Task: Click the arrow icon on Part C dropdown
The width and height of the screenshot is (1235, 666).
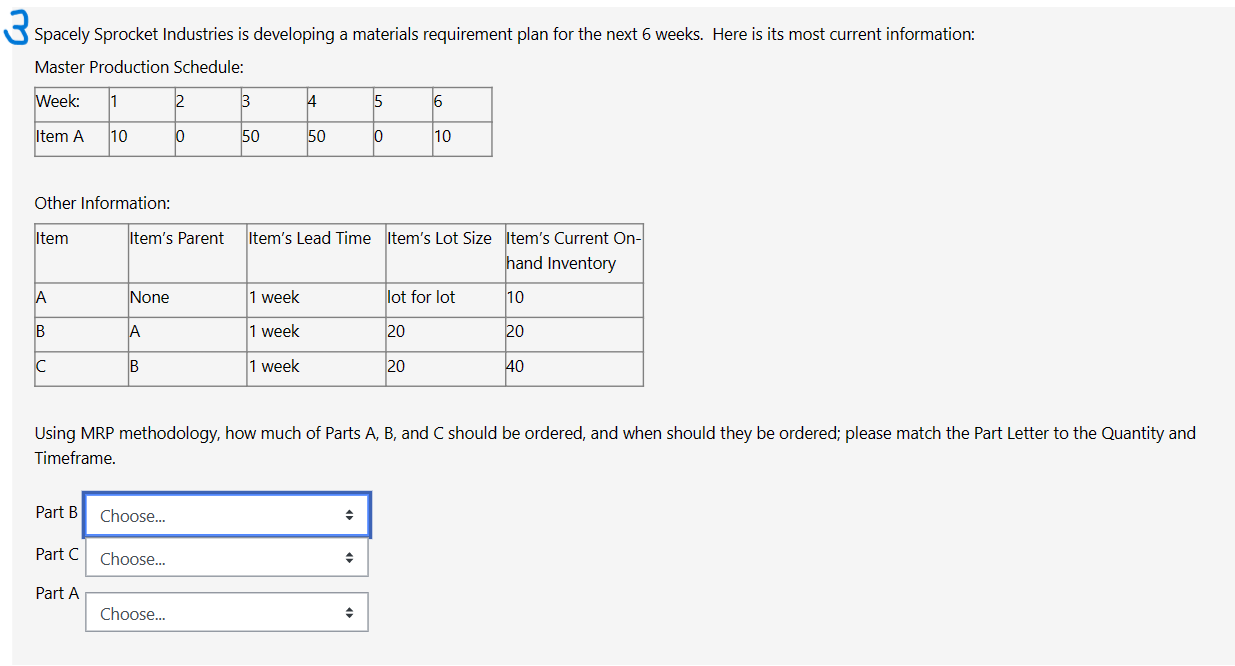Action: coord(349,557)
